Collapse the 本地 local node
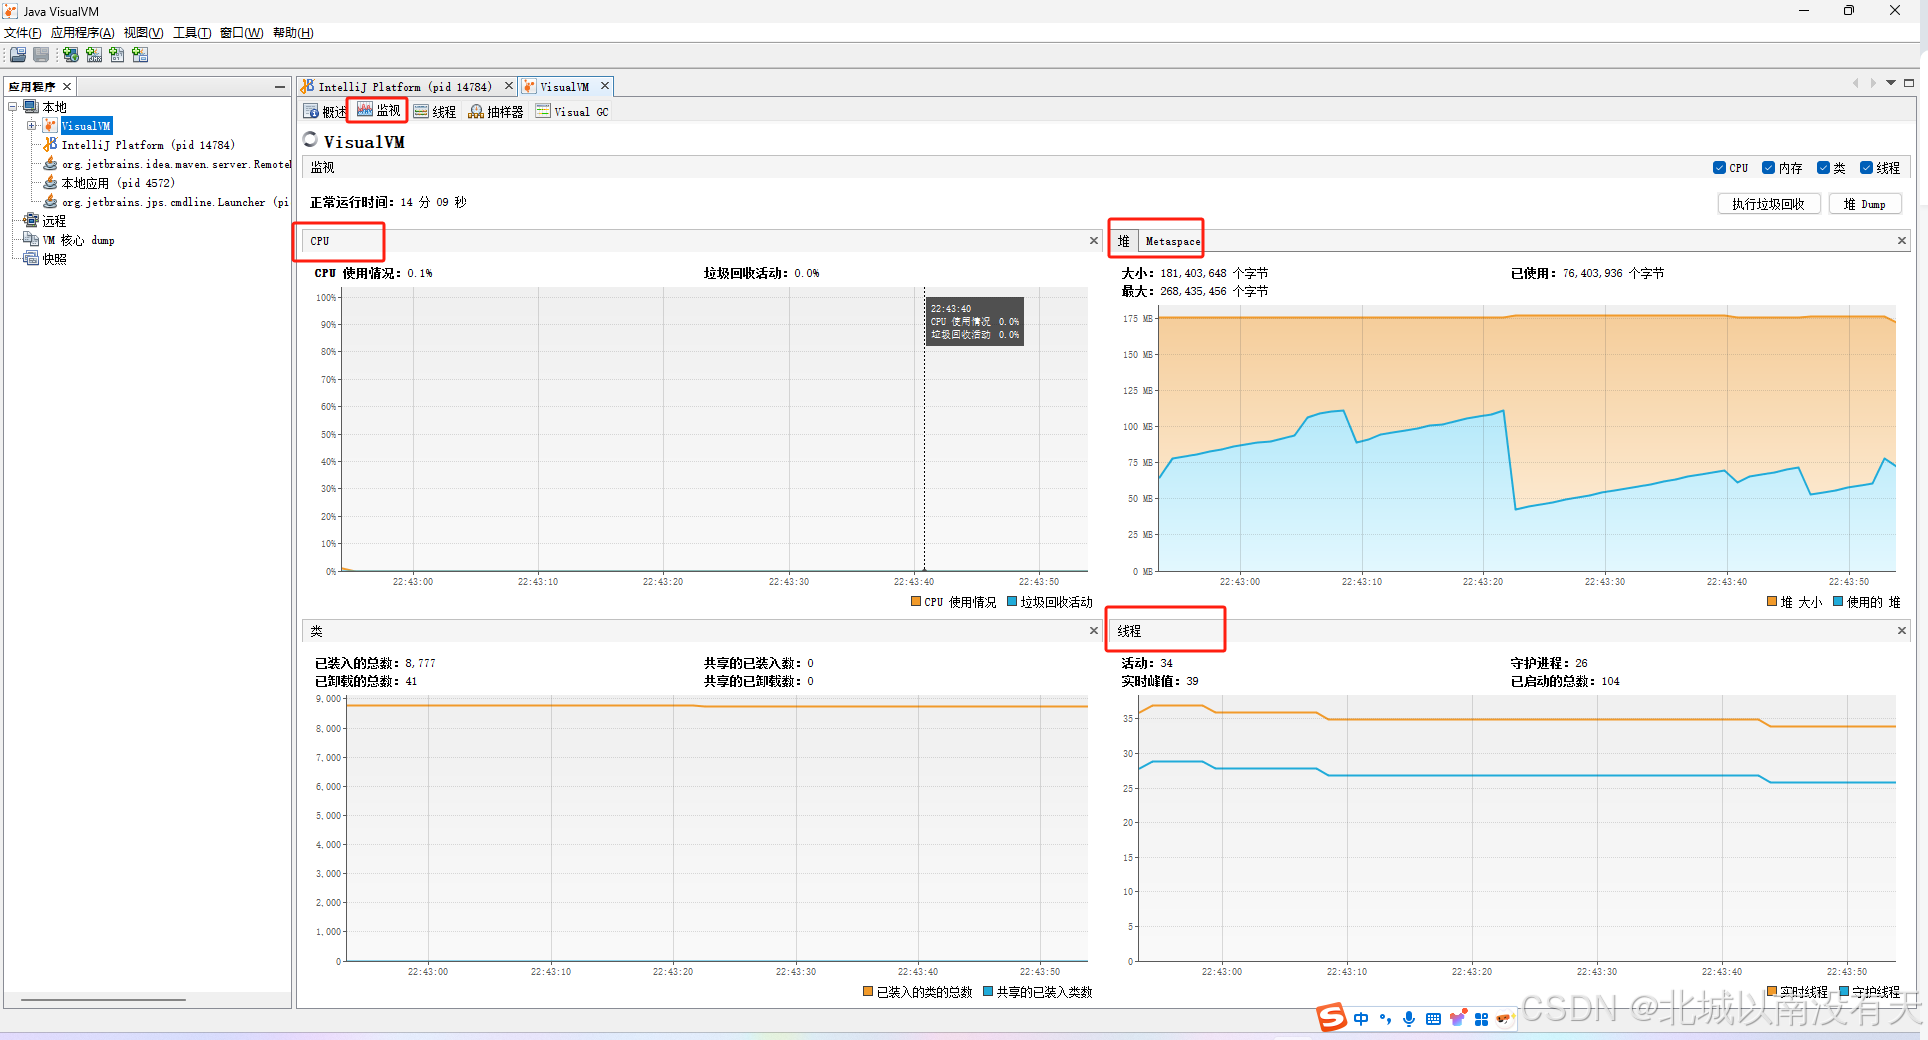This screenshot has width=1928, height=1040. pyautogui.click(x=13, y=107)
